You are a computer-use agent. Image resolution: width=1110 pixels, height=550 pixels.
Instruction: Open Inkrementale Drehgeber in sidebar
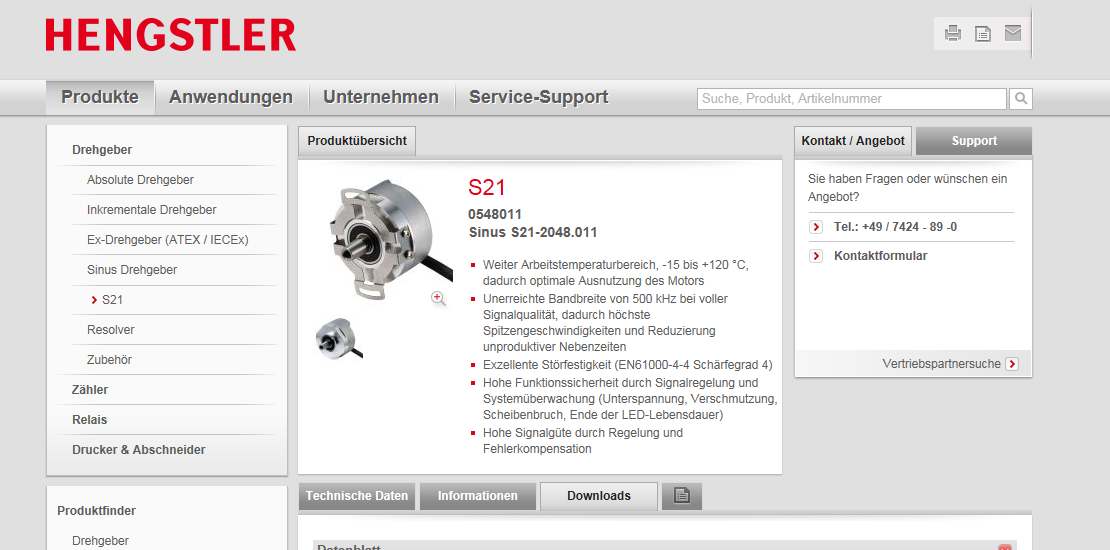(x=151, y=210)
